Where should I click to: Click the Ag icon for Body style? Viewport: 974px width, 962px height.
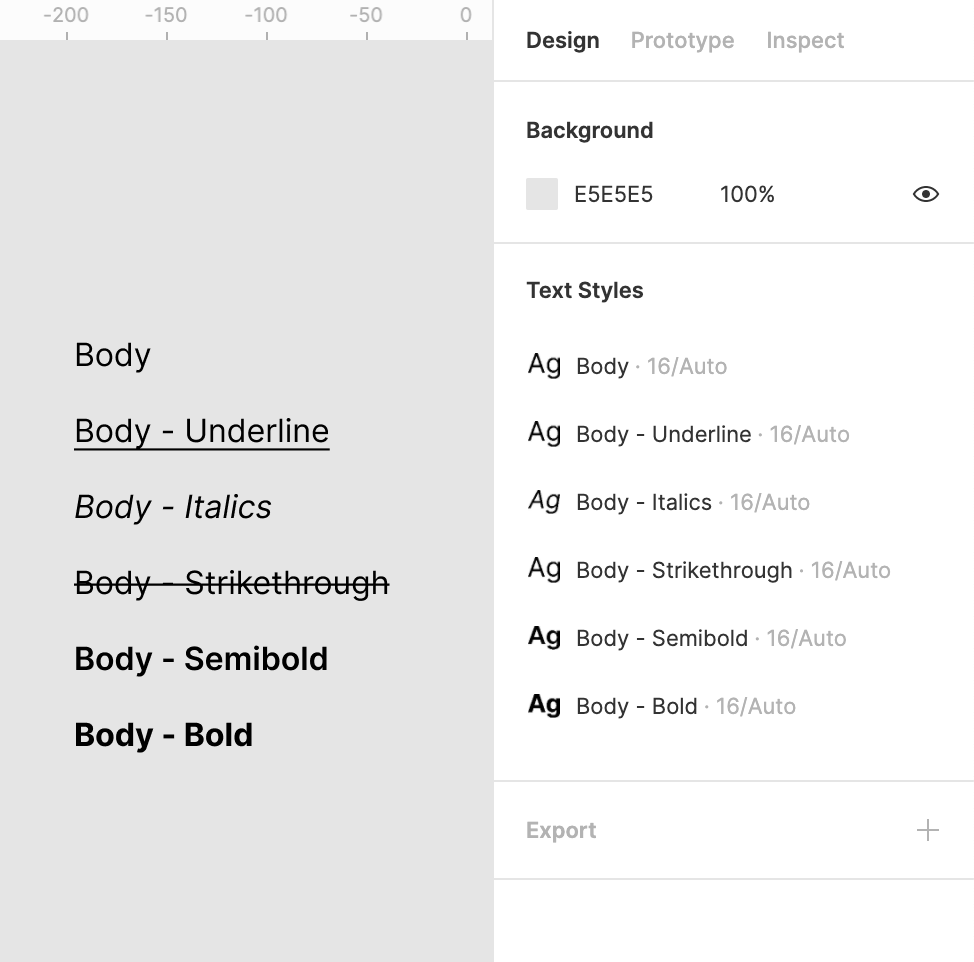[x=544, y=365]
